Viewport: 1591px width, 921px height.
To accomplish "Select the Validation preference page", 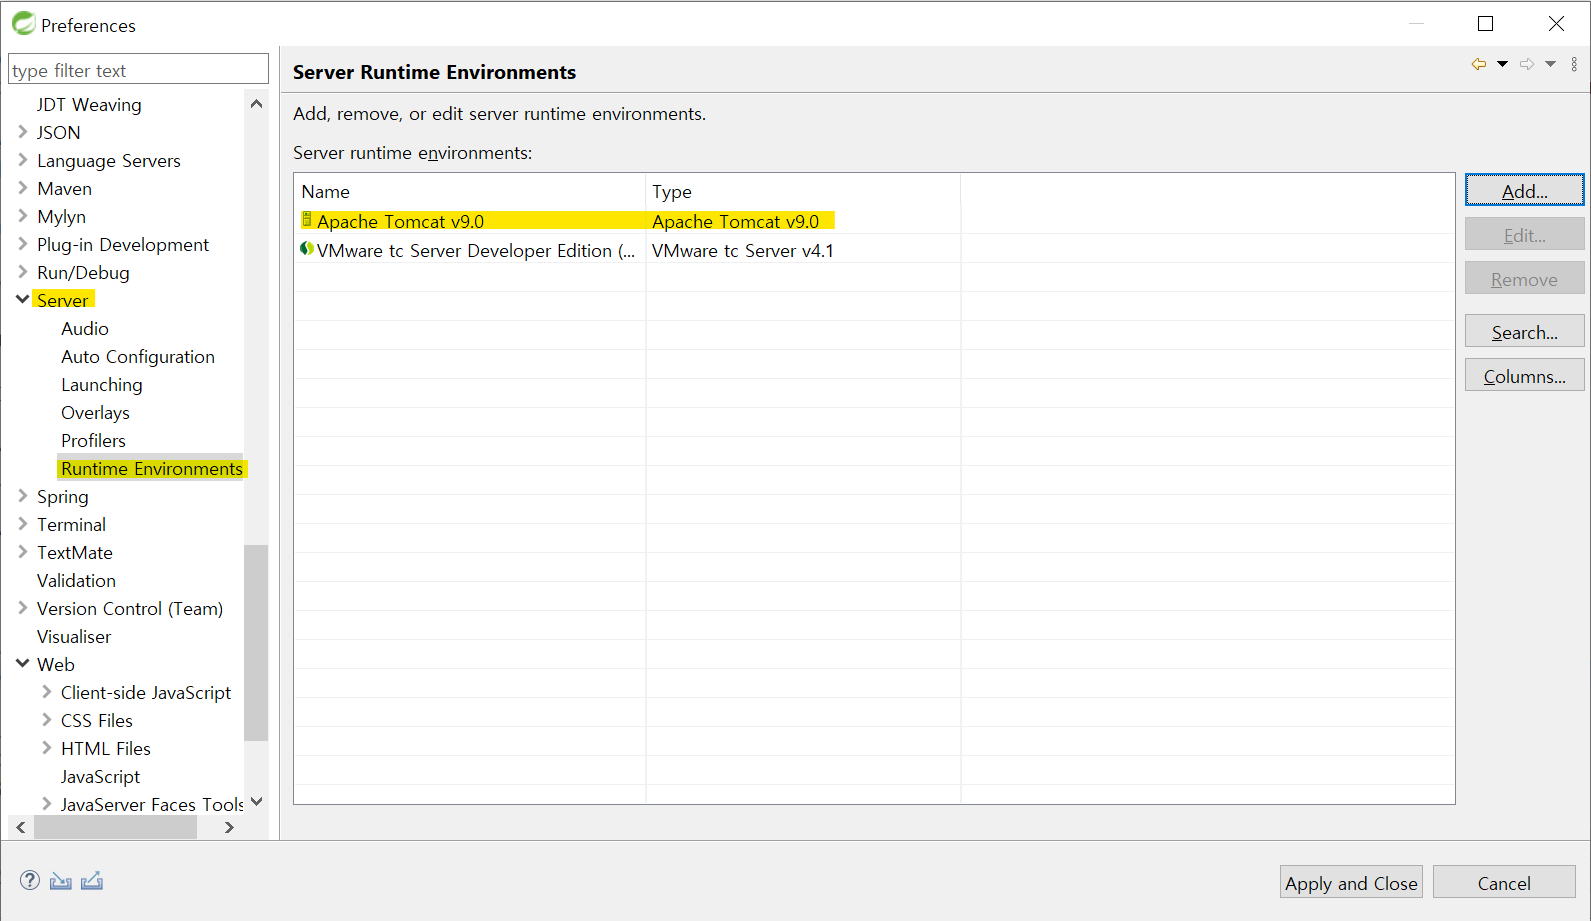I will (76, 580).
